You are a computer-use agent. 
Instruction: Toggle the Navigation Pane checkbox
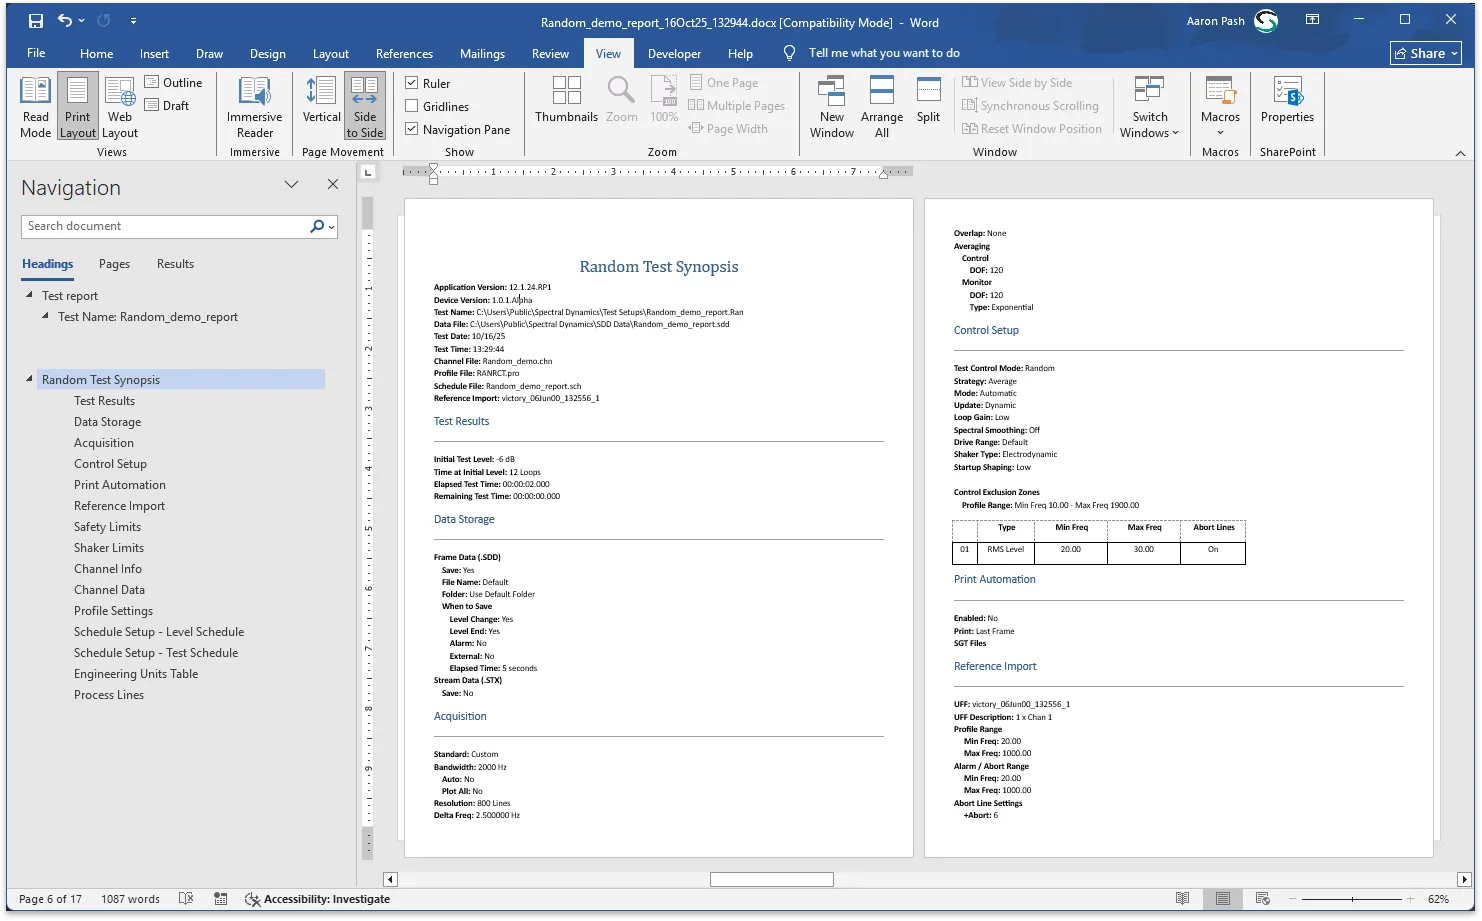(411, 129)
